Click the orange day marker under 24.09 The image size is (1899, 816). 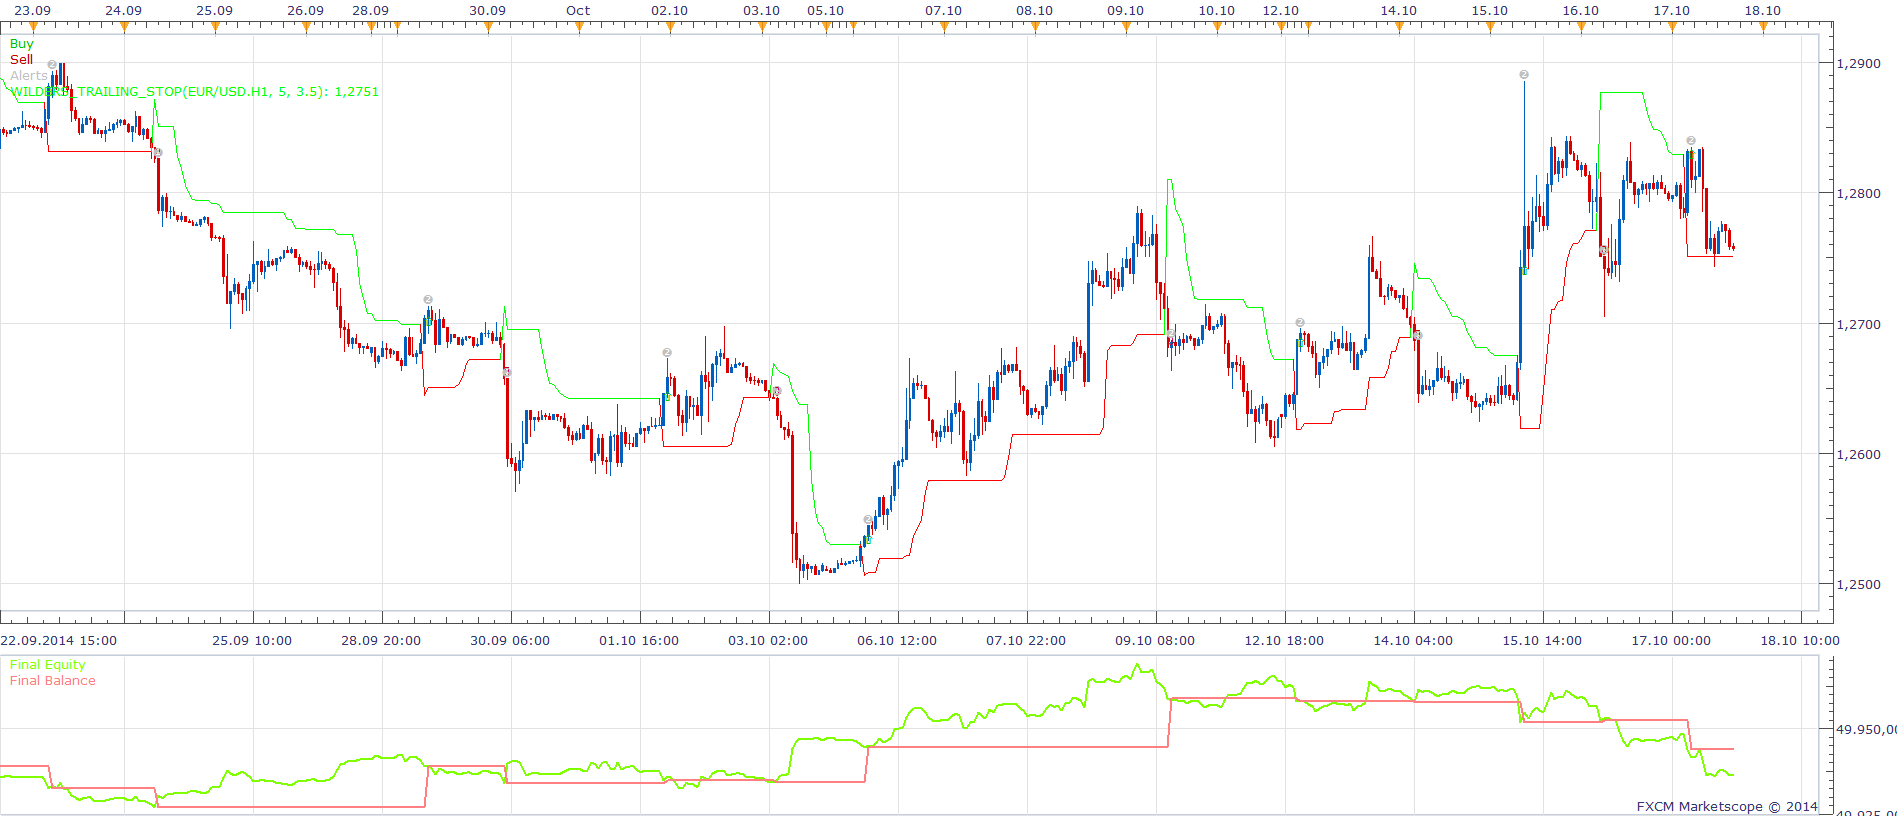pos(124,27)
